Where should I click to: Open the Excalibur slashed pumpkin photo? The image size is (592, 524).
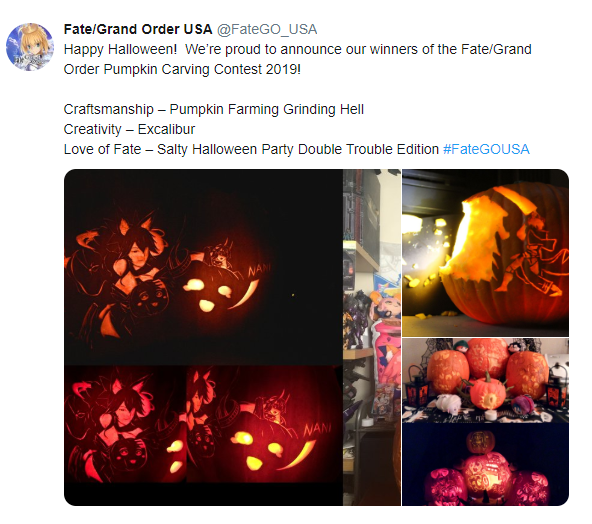pos(485,253)
